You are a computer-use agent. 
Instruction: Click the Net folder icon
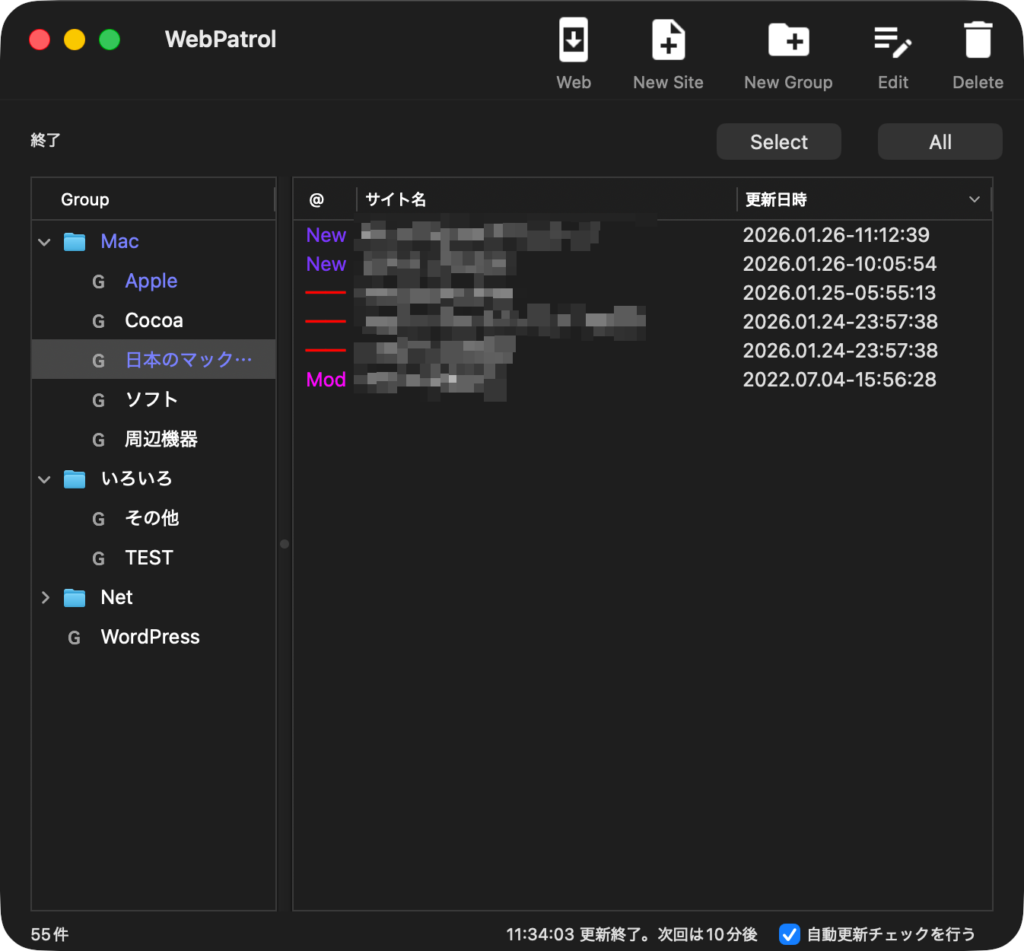(75, 598)
